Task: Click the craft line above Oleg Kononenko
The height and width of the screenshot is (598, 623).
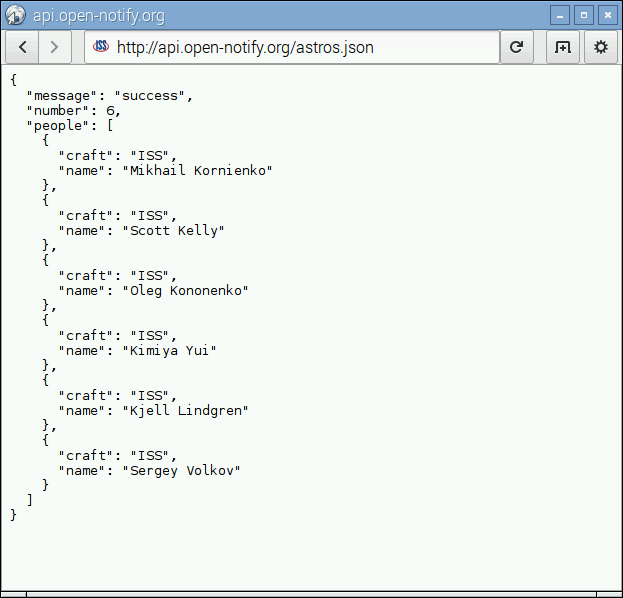Action: (117, 276)
